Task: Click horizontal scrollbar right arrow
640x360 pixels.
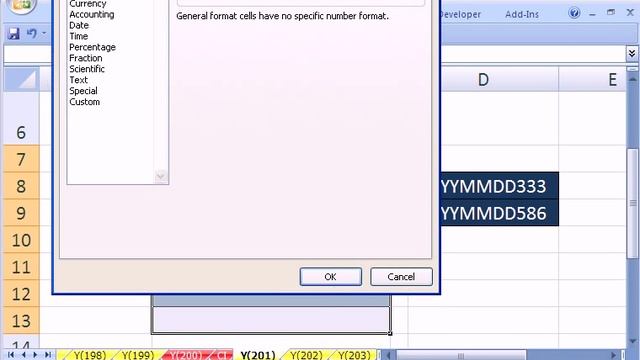Action: coord(613,355)
